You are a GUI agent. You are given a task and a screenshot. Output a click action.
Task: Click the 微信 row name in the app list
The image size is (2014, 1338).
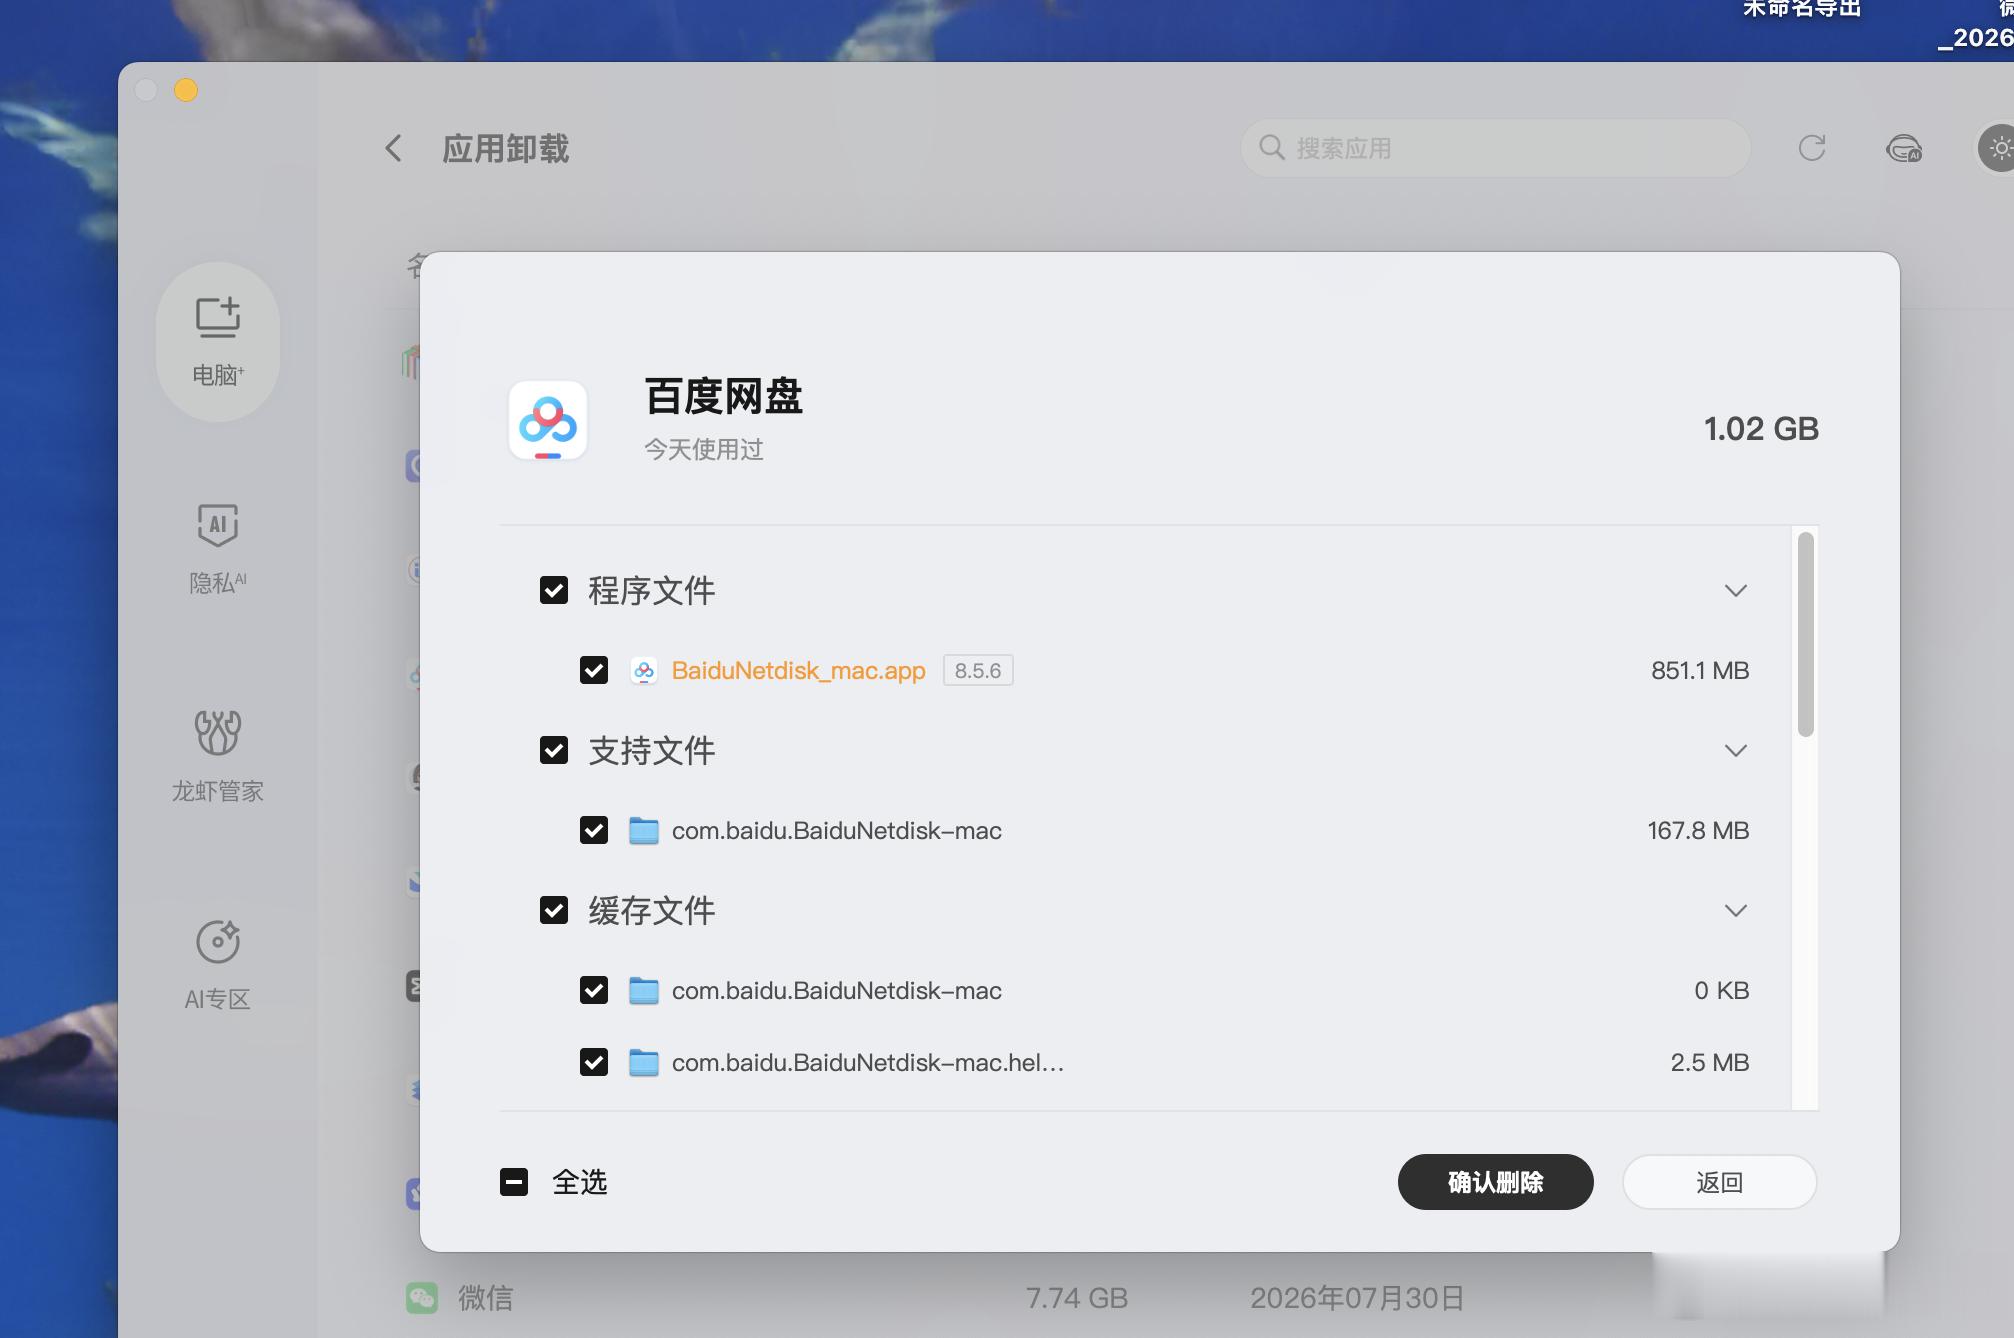486,1298
